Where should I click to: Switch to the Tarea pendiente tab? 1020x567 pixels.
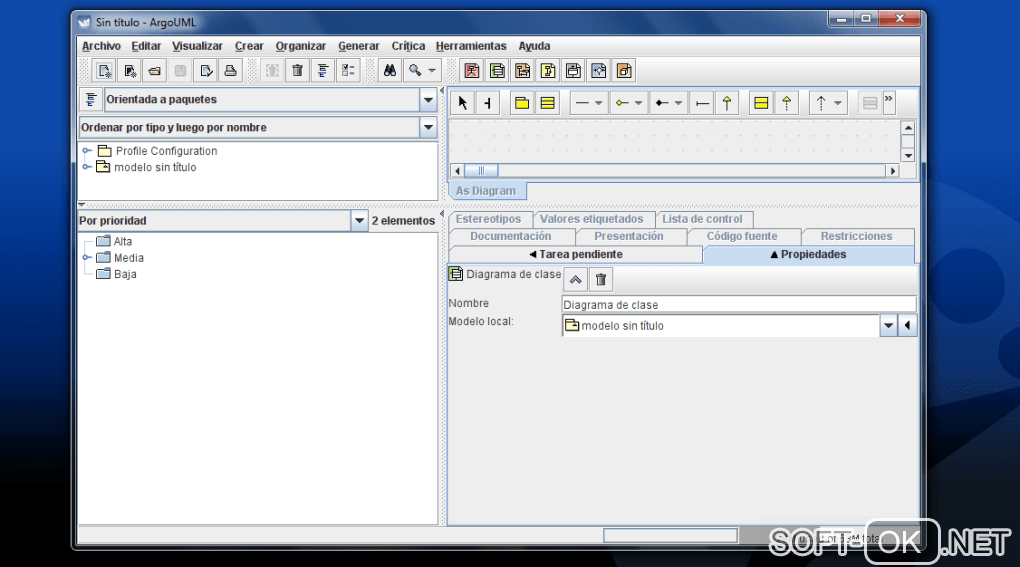[x=576, y=254]
